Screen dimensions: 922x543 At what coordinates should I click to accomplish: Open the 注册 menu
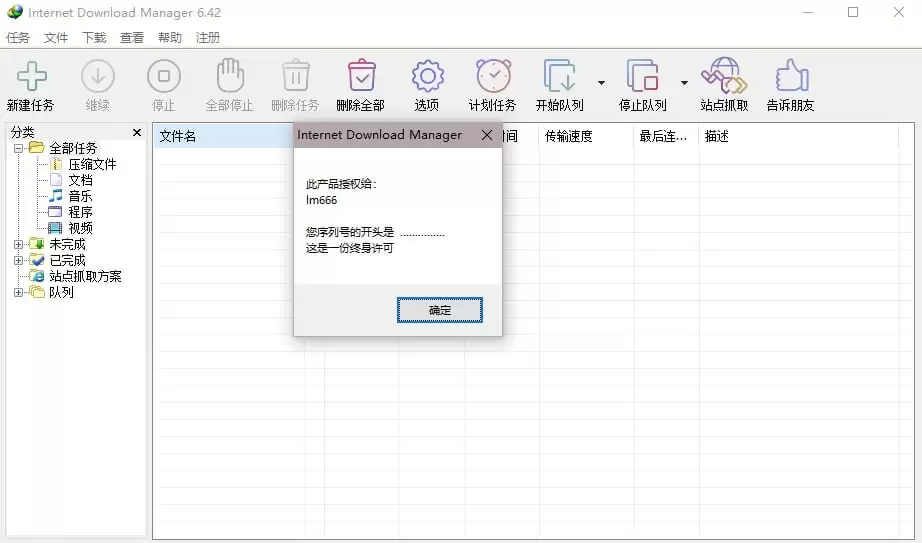208,38
